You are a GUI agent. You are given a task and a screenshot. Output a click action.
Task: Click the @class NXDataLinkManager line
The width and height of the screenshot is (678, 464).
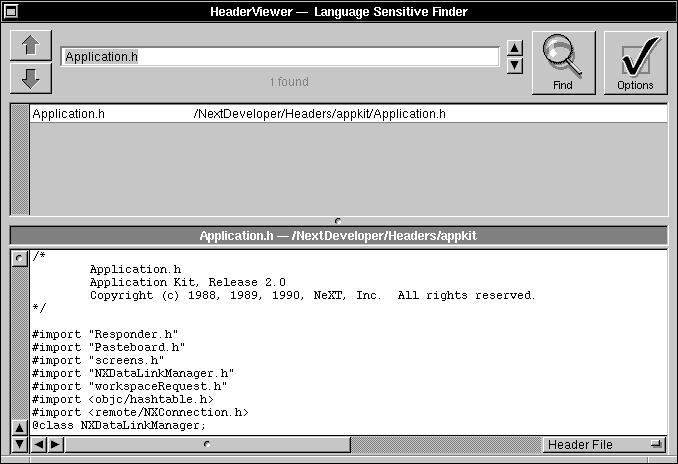pos(119,425)
